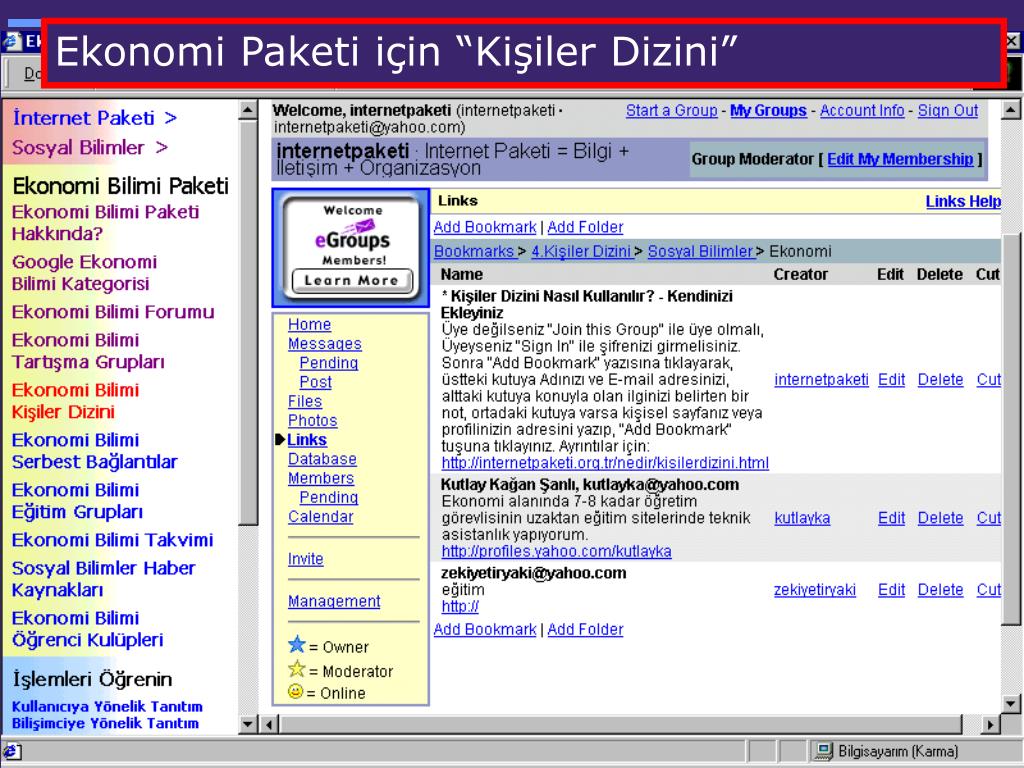Cut the kutlayka bookmark row

click(989, 518)
